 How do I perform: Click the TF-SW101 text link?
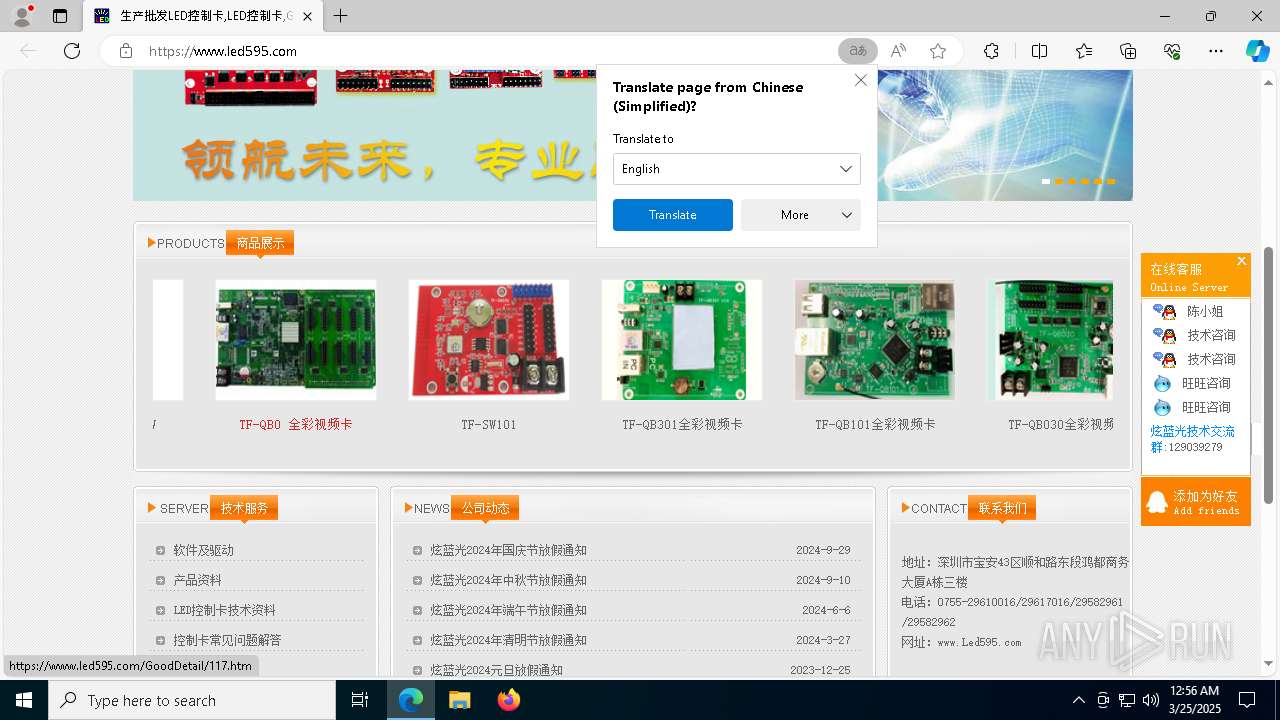click(x=489, y=424)
